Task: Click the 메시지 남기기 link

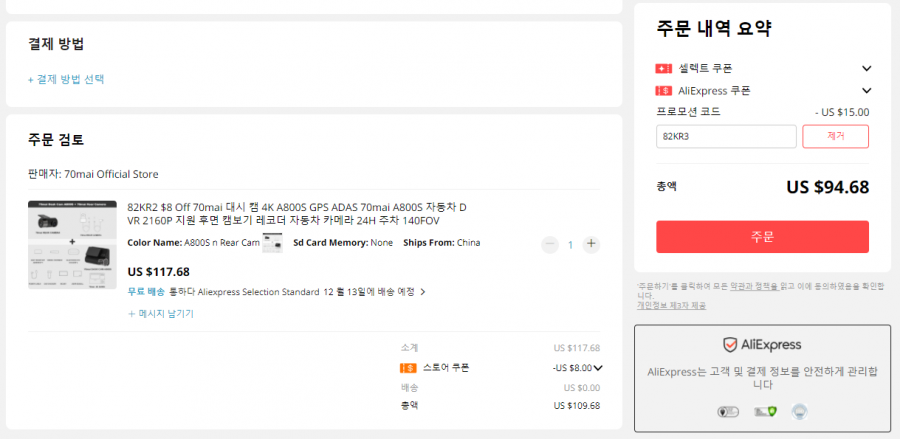Action: (x=161, y=314)
